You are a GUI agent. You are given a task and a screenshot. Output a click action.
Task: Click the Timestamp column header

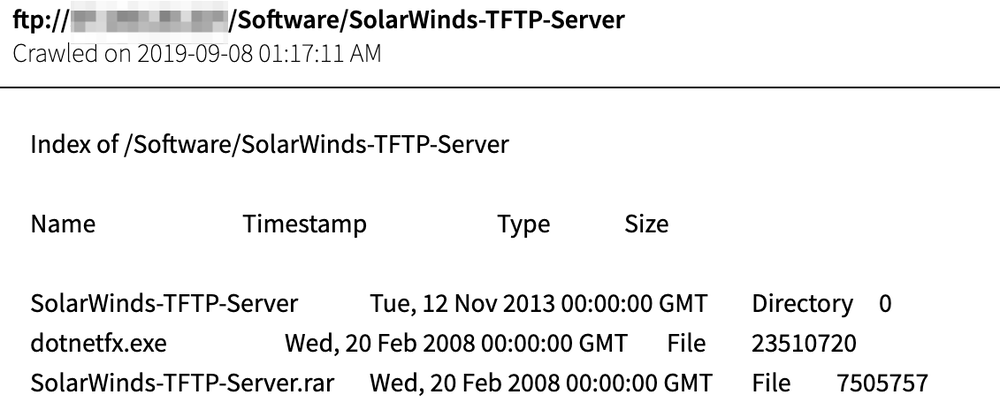click(305, 224)
